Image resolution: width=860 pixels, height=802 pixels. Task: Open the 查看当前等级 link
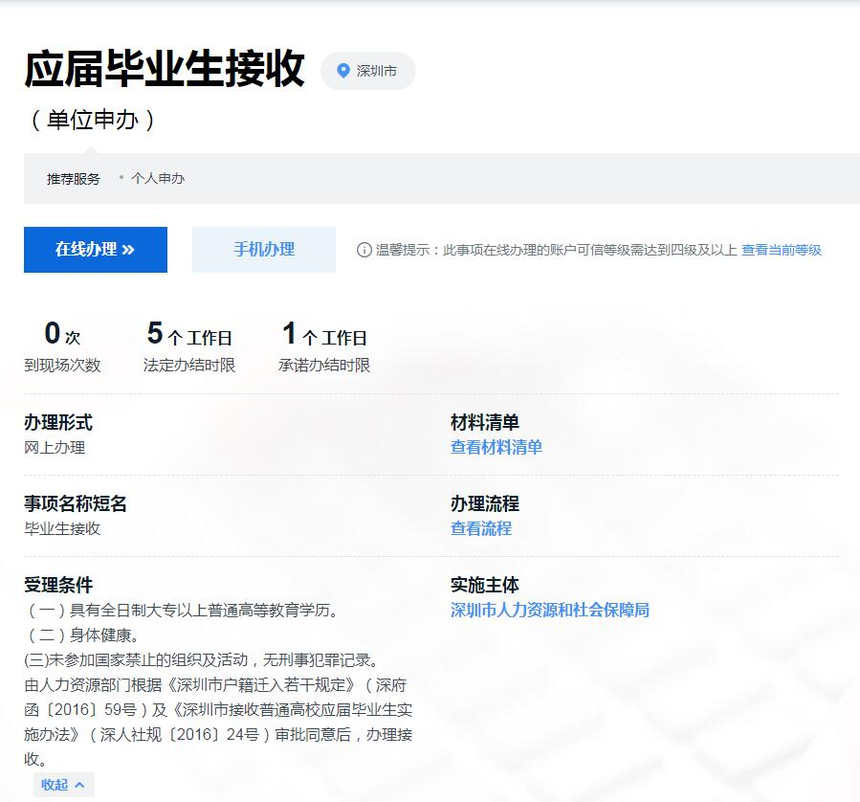[x=782, y=250]
